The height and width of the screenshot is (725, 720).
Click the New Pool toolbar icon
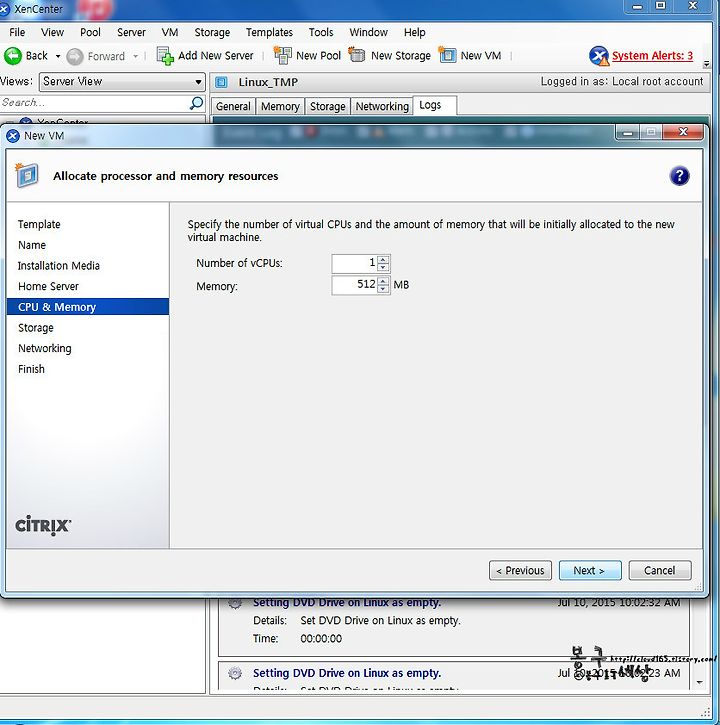click(283, 55)
